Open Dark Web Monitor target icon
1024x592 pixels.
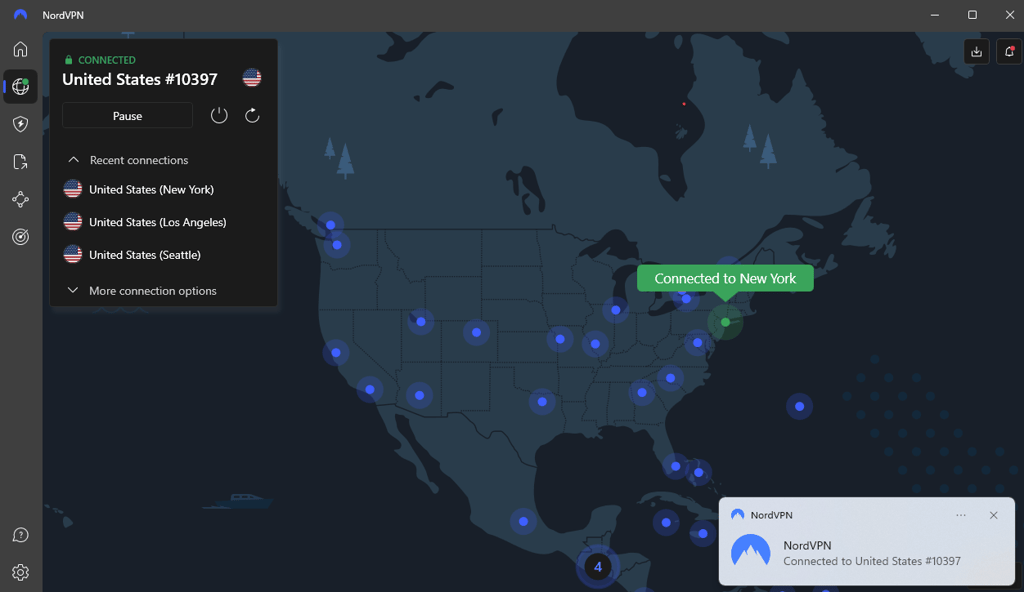click(20, 237)
